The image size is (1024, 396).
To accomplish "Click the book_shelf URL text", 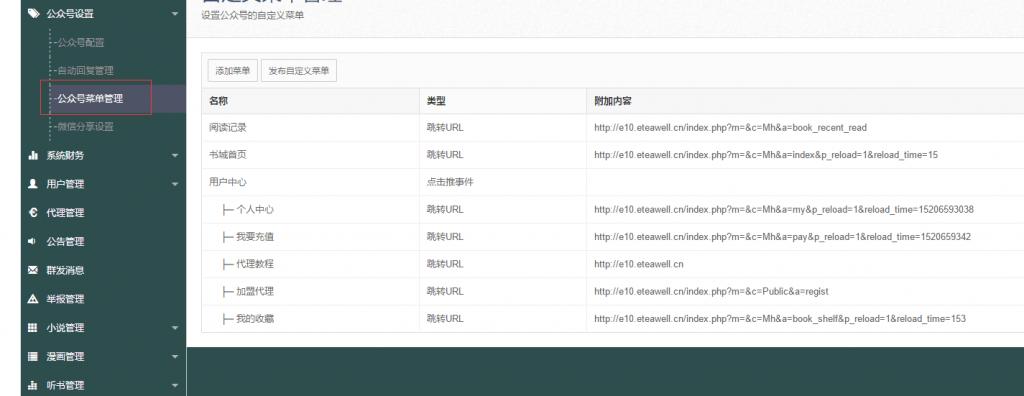I will [780, 319].
